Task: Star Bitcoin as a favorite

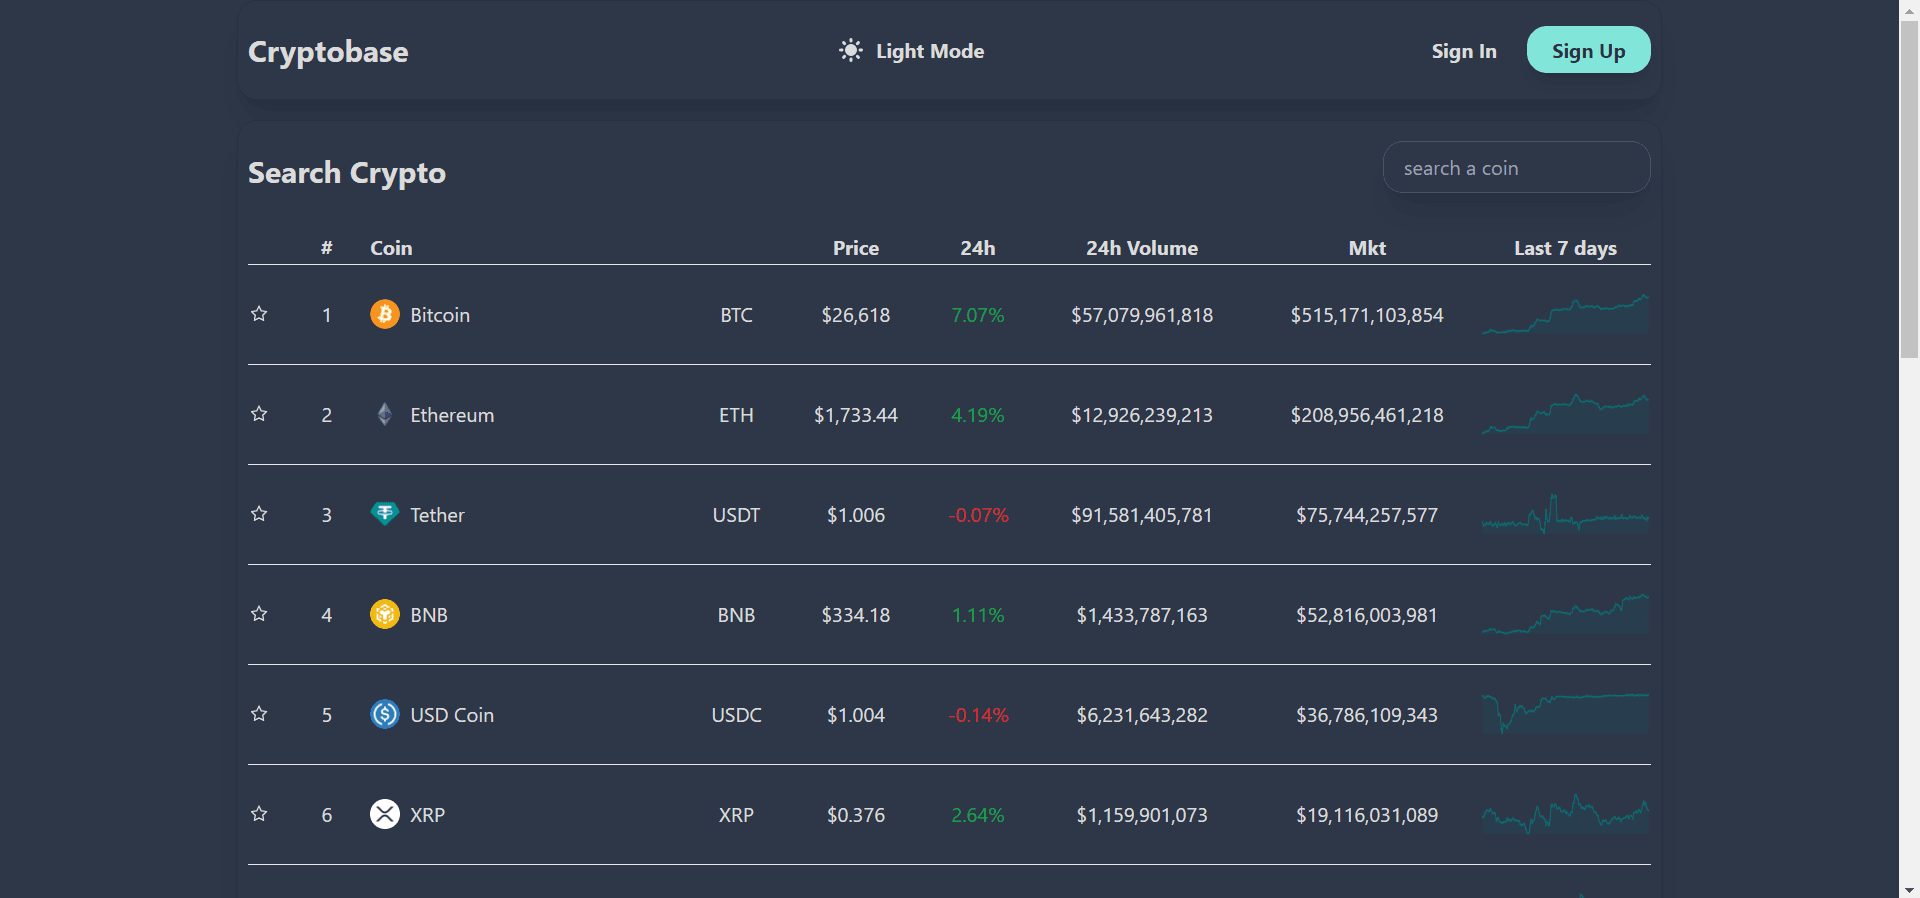Action: point(259,314)
